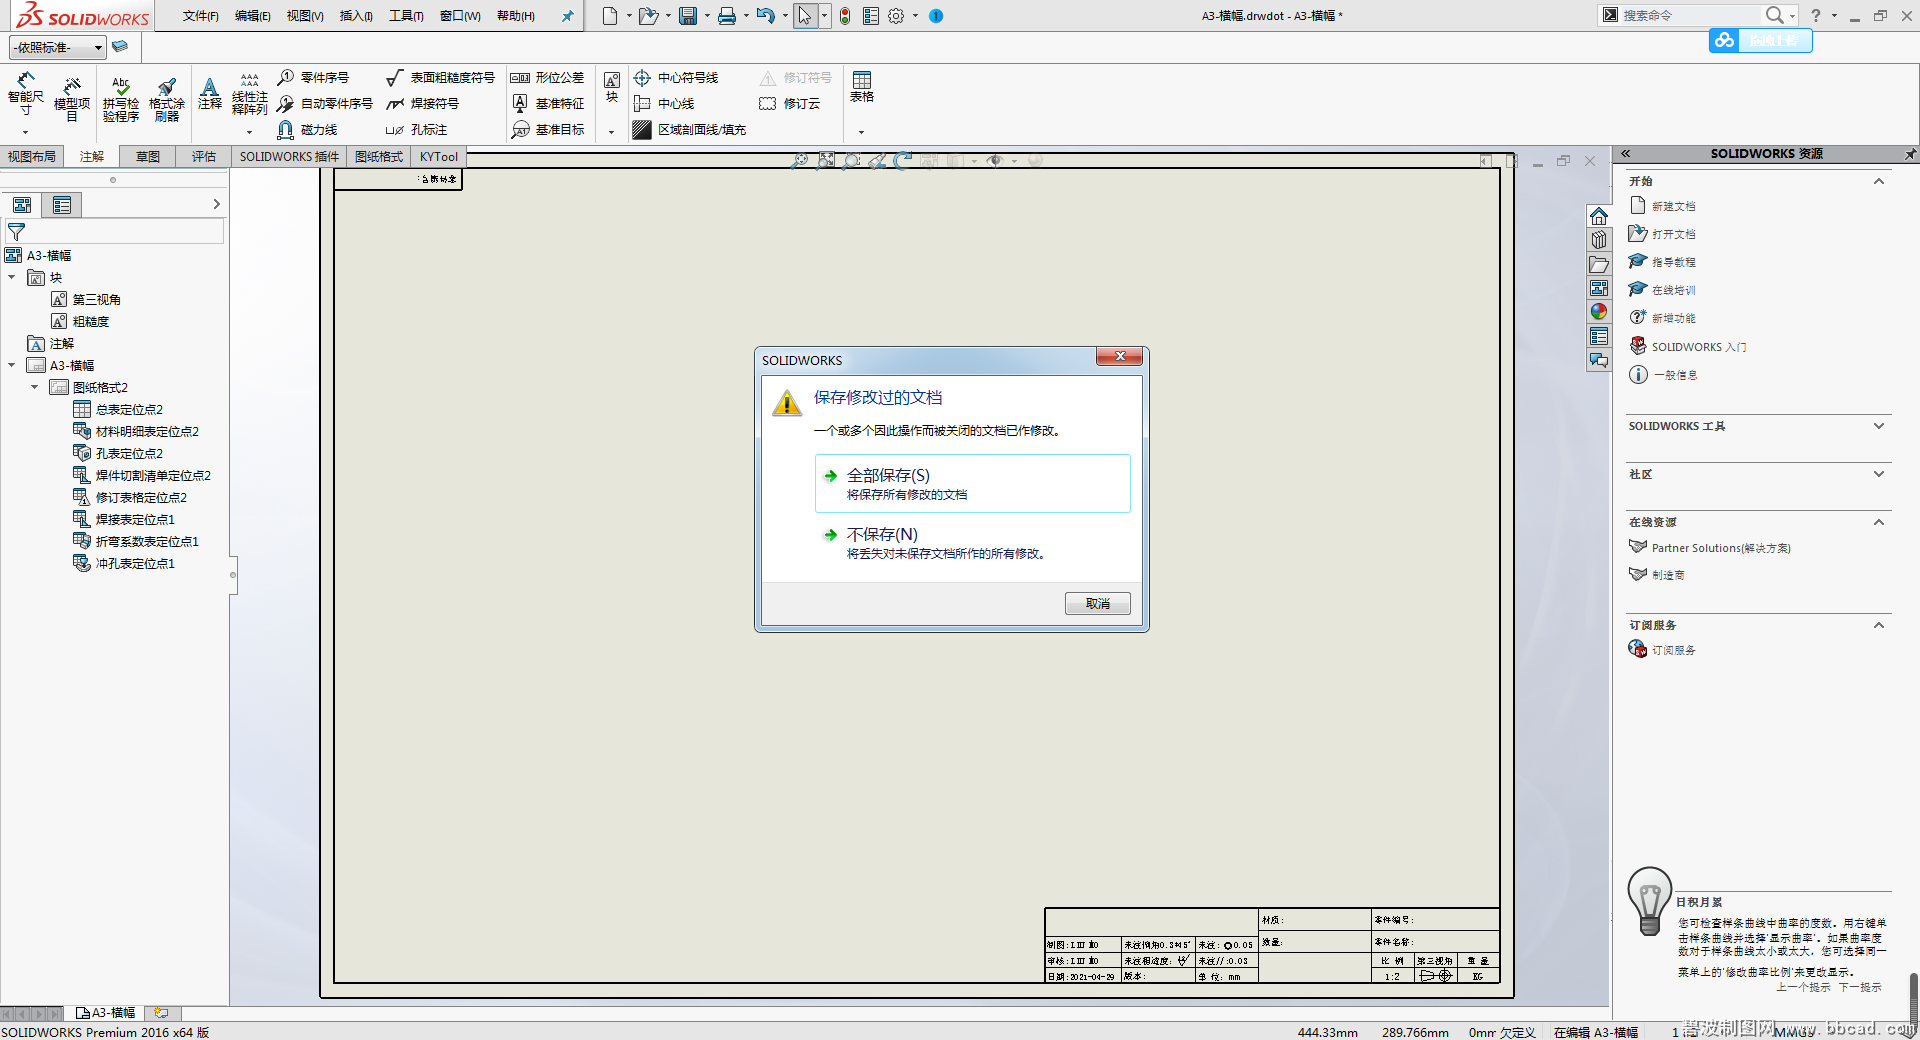Select the Auto Balloon tool
This screenshot has height=1040, width=1920.
coord(325,103)
